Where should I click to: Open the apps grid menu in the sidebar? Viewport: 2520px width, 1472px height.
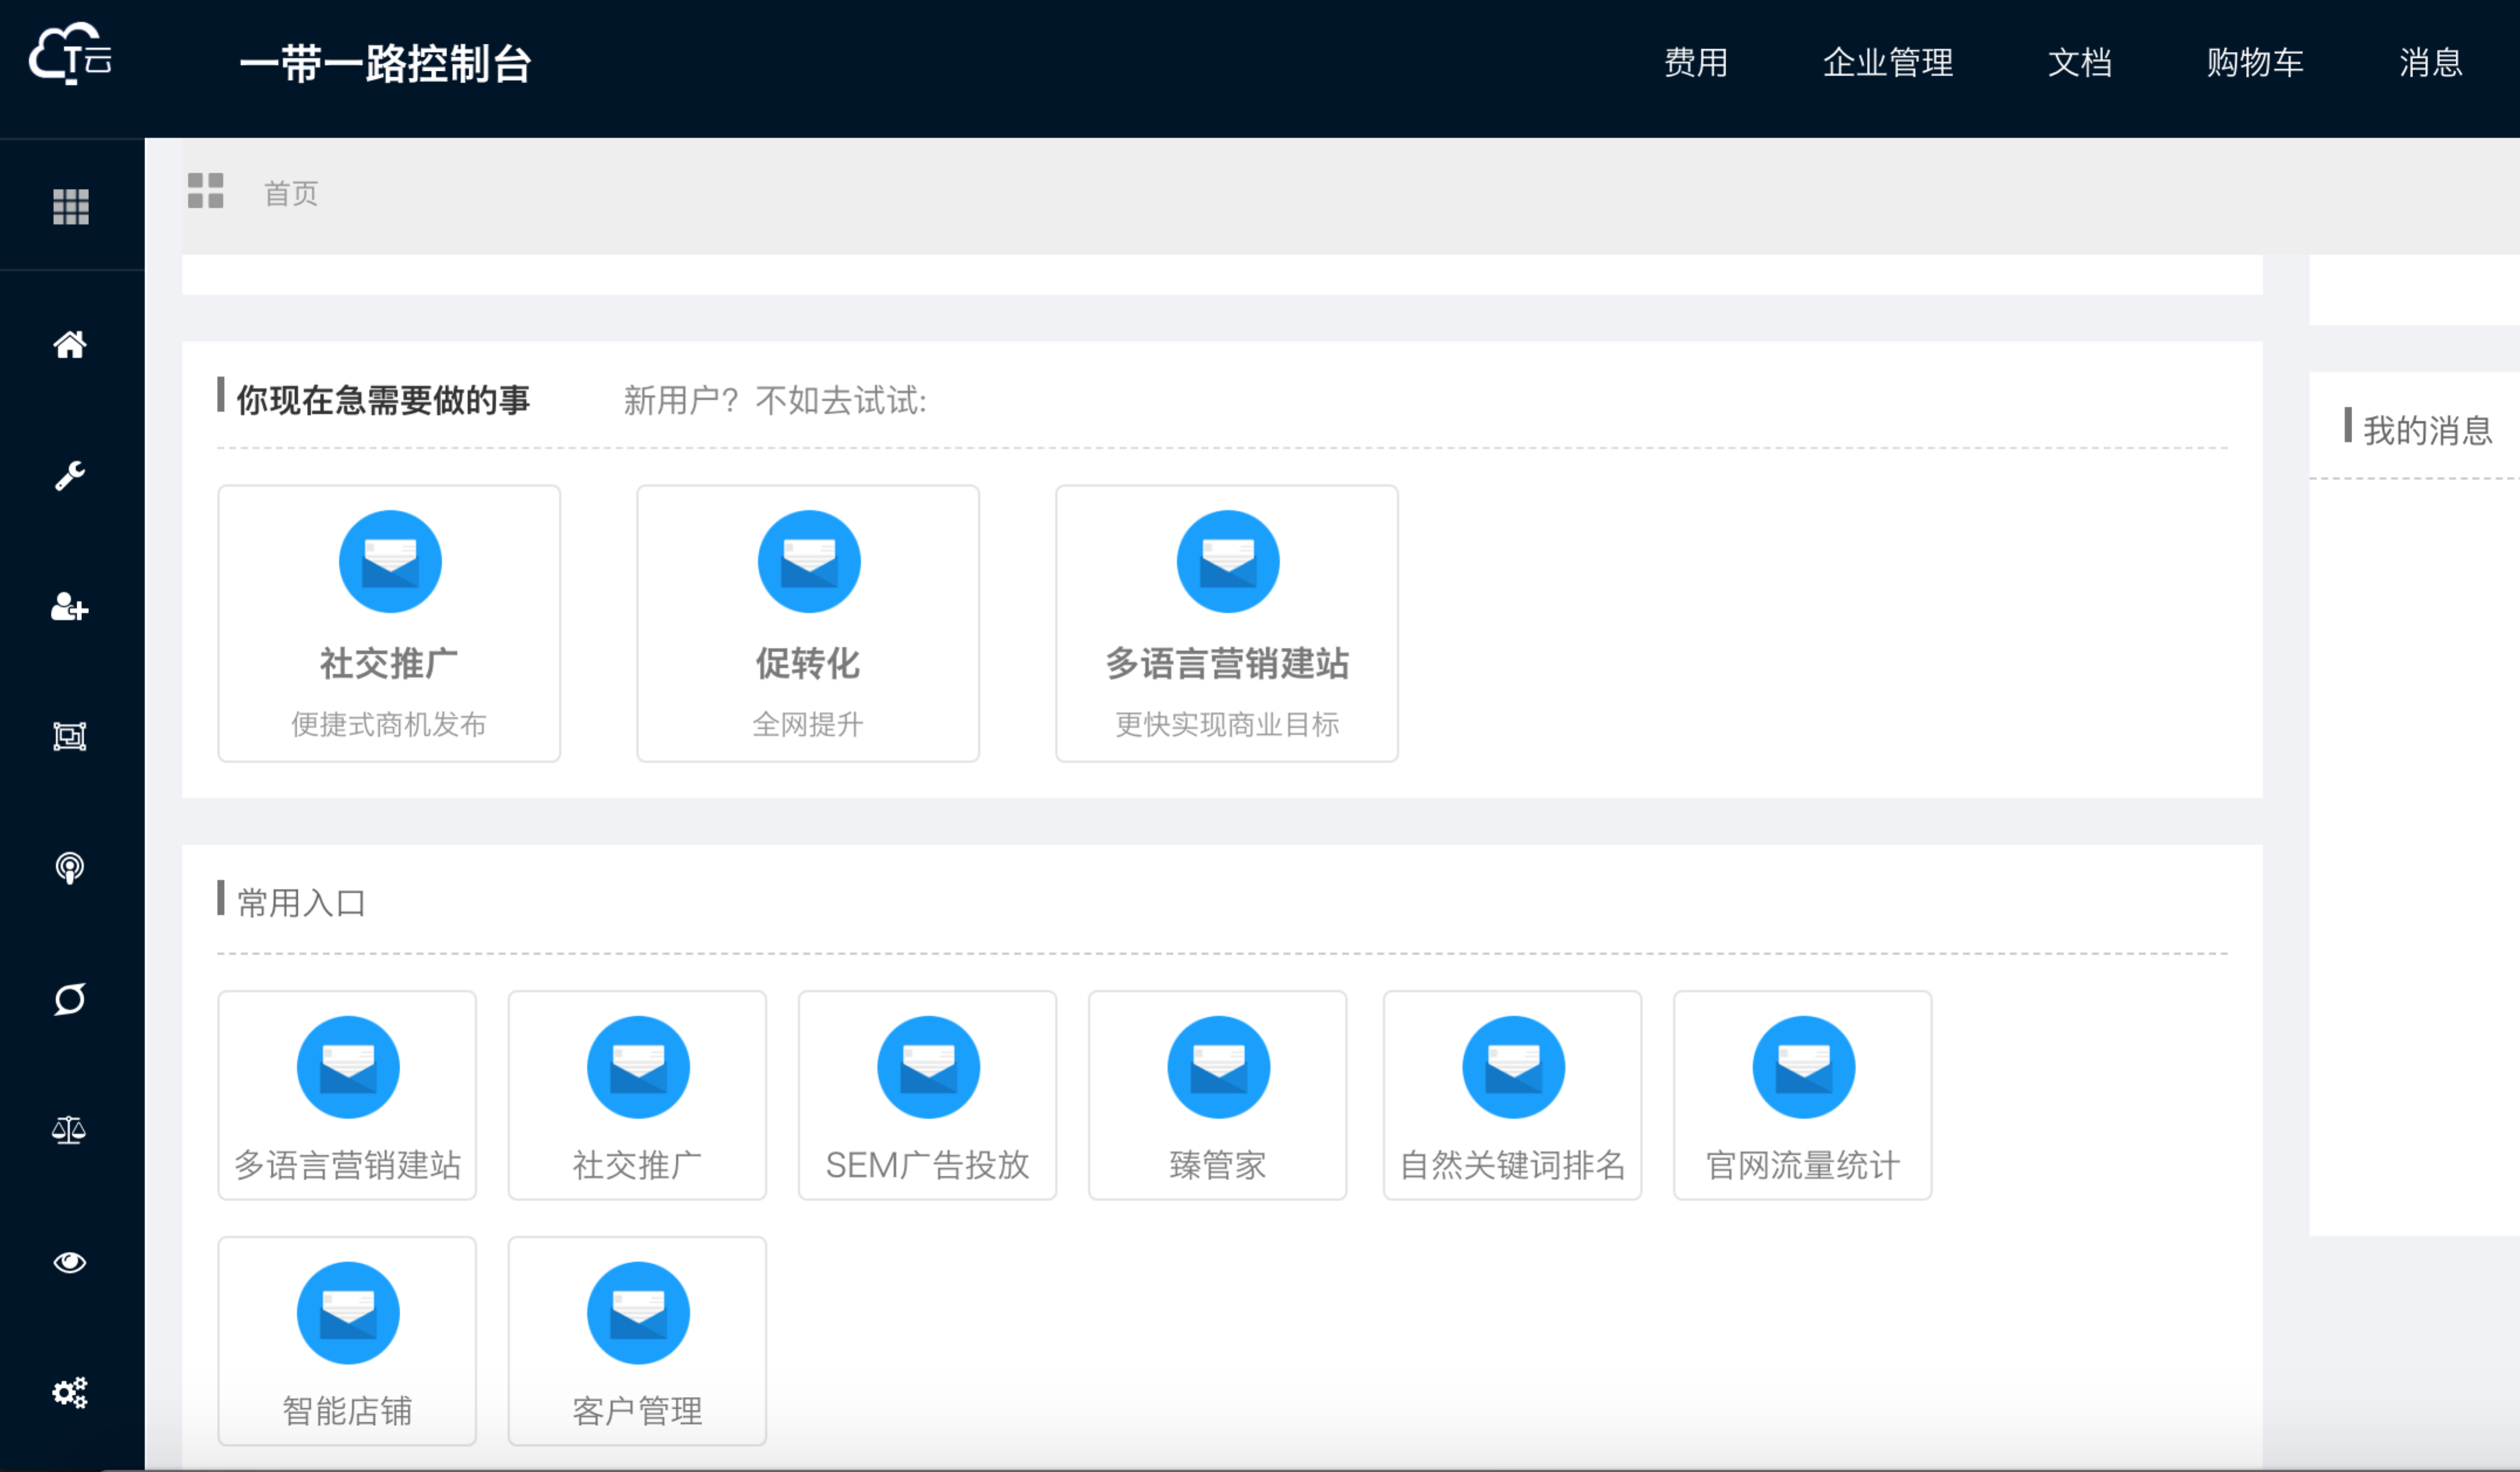coord(70,207)
